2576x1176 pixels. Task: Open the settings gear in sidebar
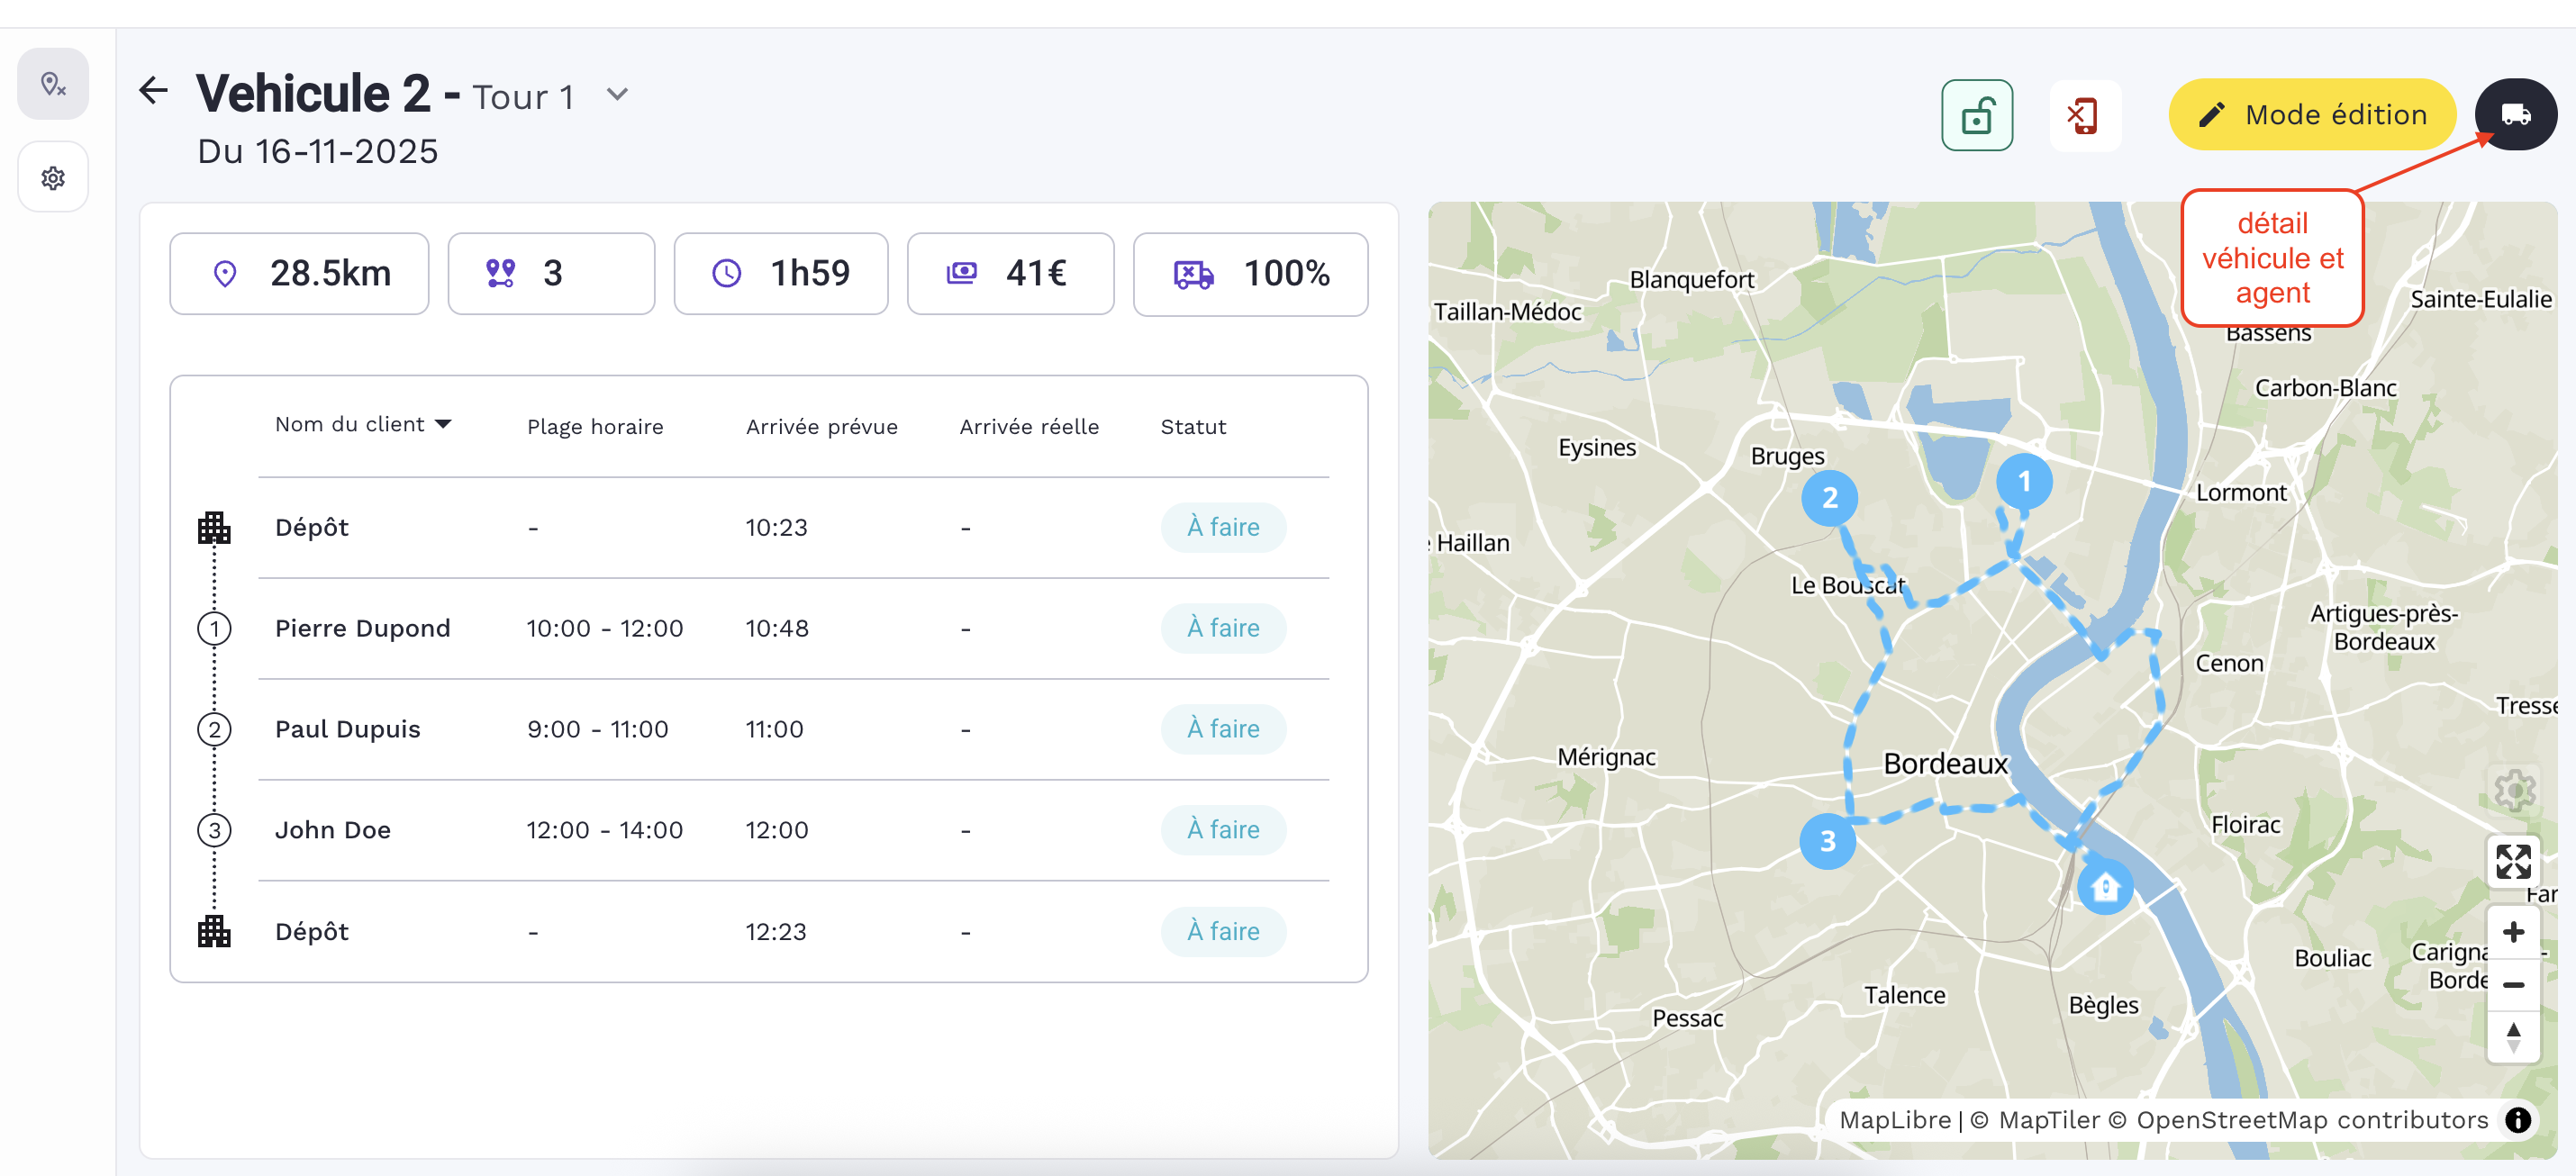53,178
